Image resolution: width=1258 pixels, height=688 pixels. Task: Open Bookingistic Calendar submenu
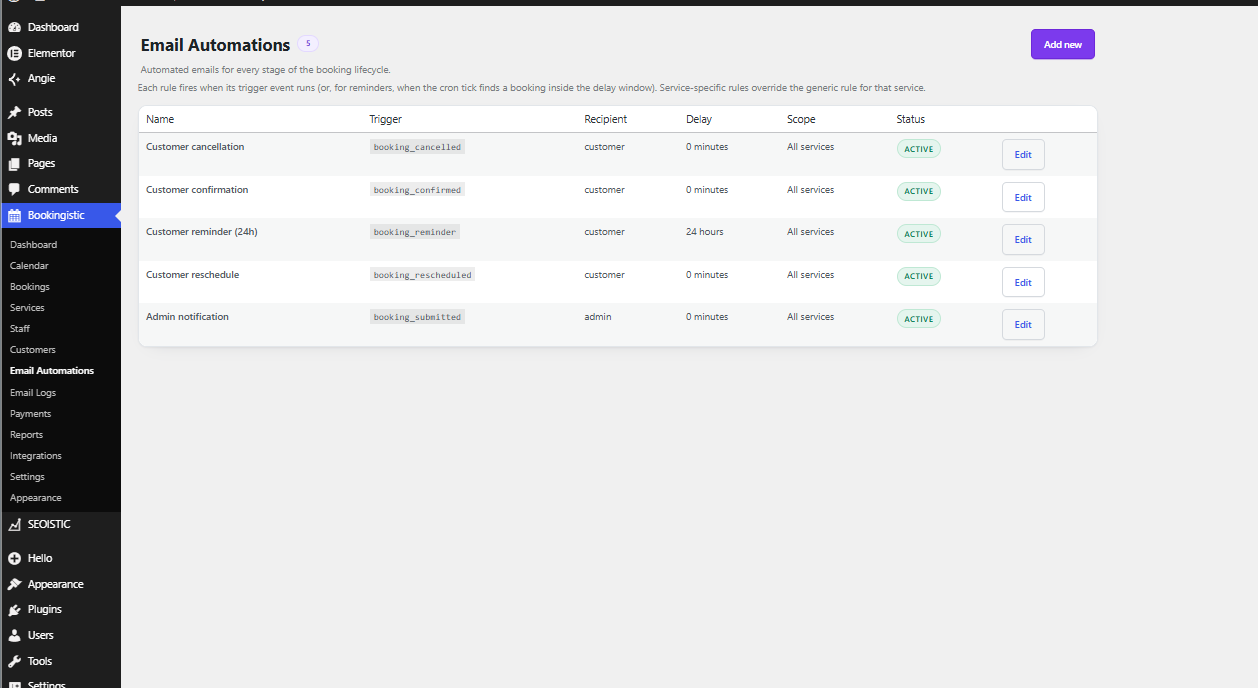29,266
